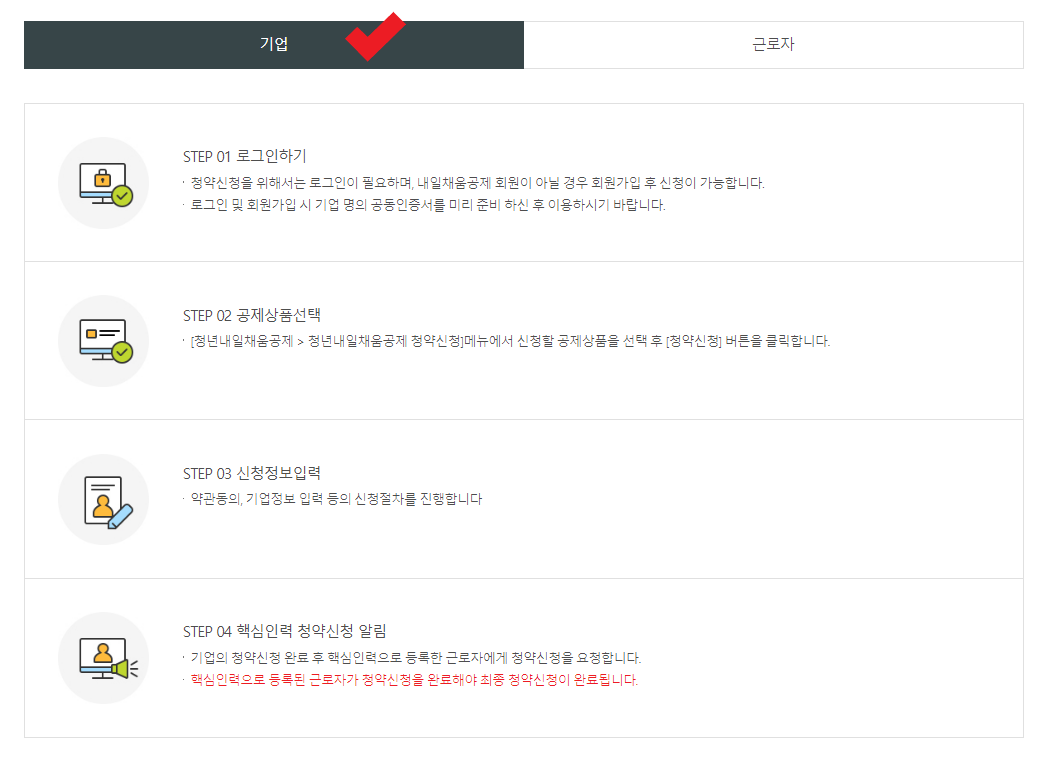Screen dimensions: 1039x757
Task: Click the line starting 청약신청을 위해서는 로그인이 필요하며
Action: (x=477, y=183)
